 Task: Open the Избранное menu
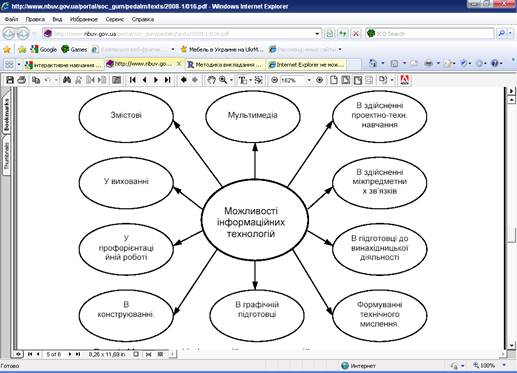coord(84,19)
